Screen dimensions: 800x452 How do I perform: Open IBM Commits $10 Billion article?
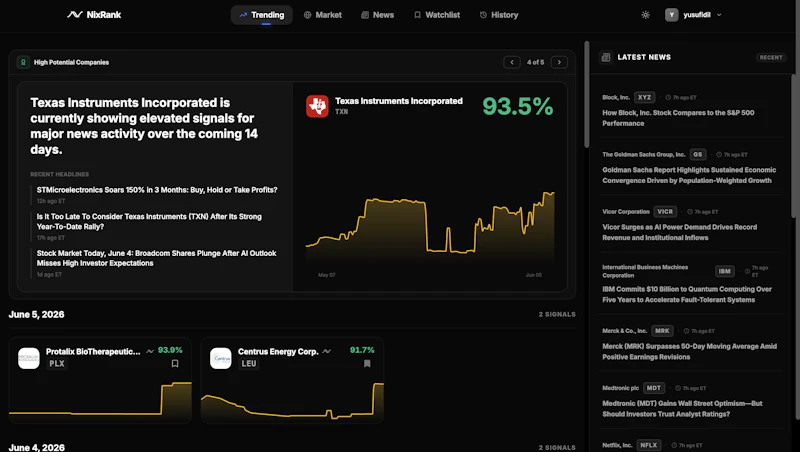tap(687, 294)
